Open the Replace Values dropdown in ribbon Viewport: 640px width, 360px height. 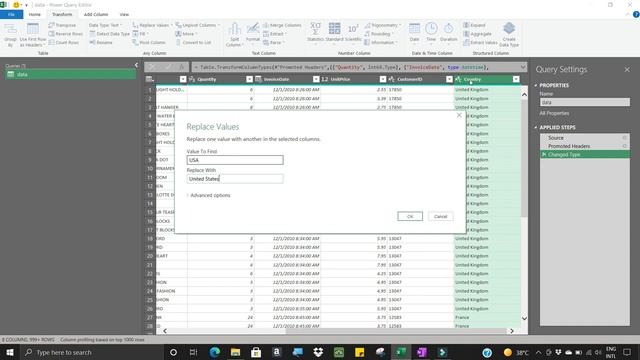tap(153, 25)
